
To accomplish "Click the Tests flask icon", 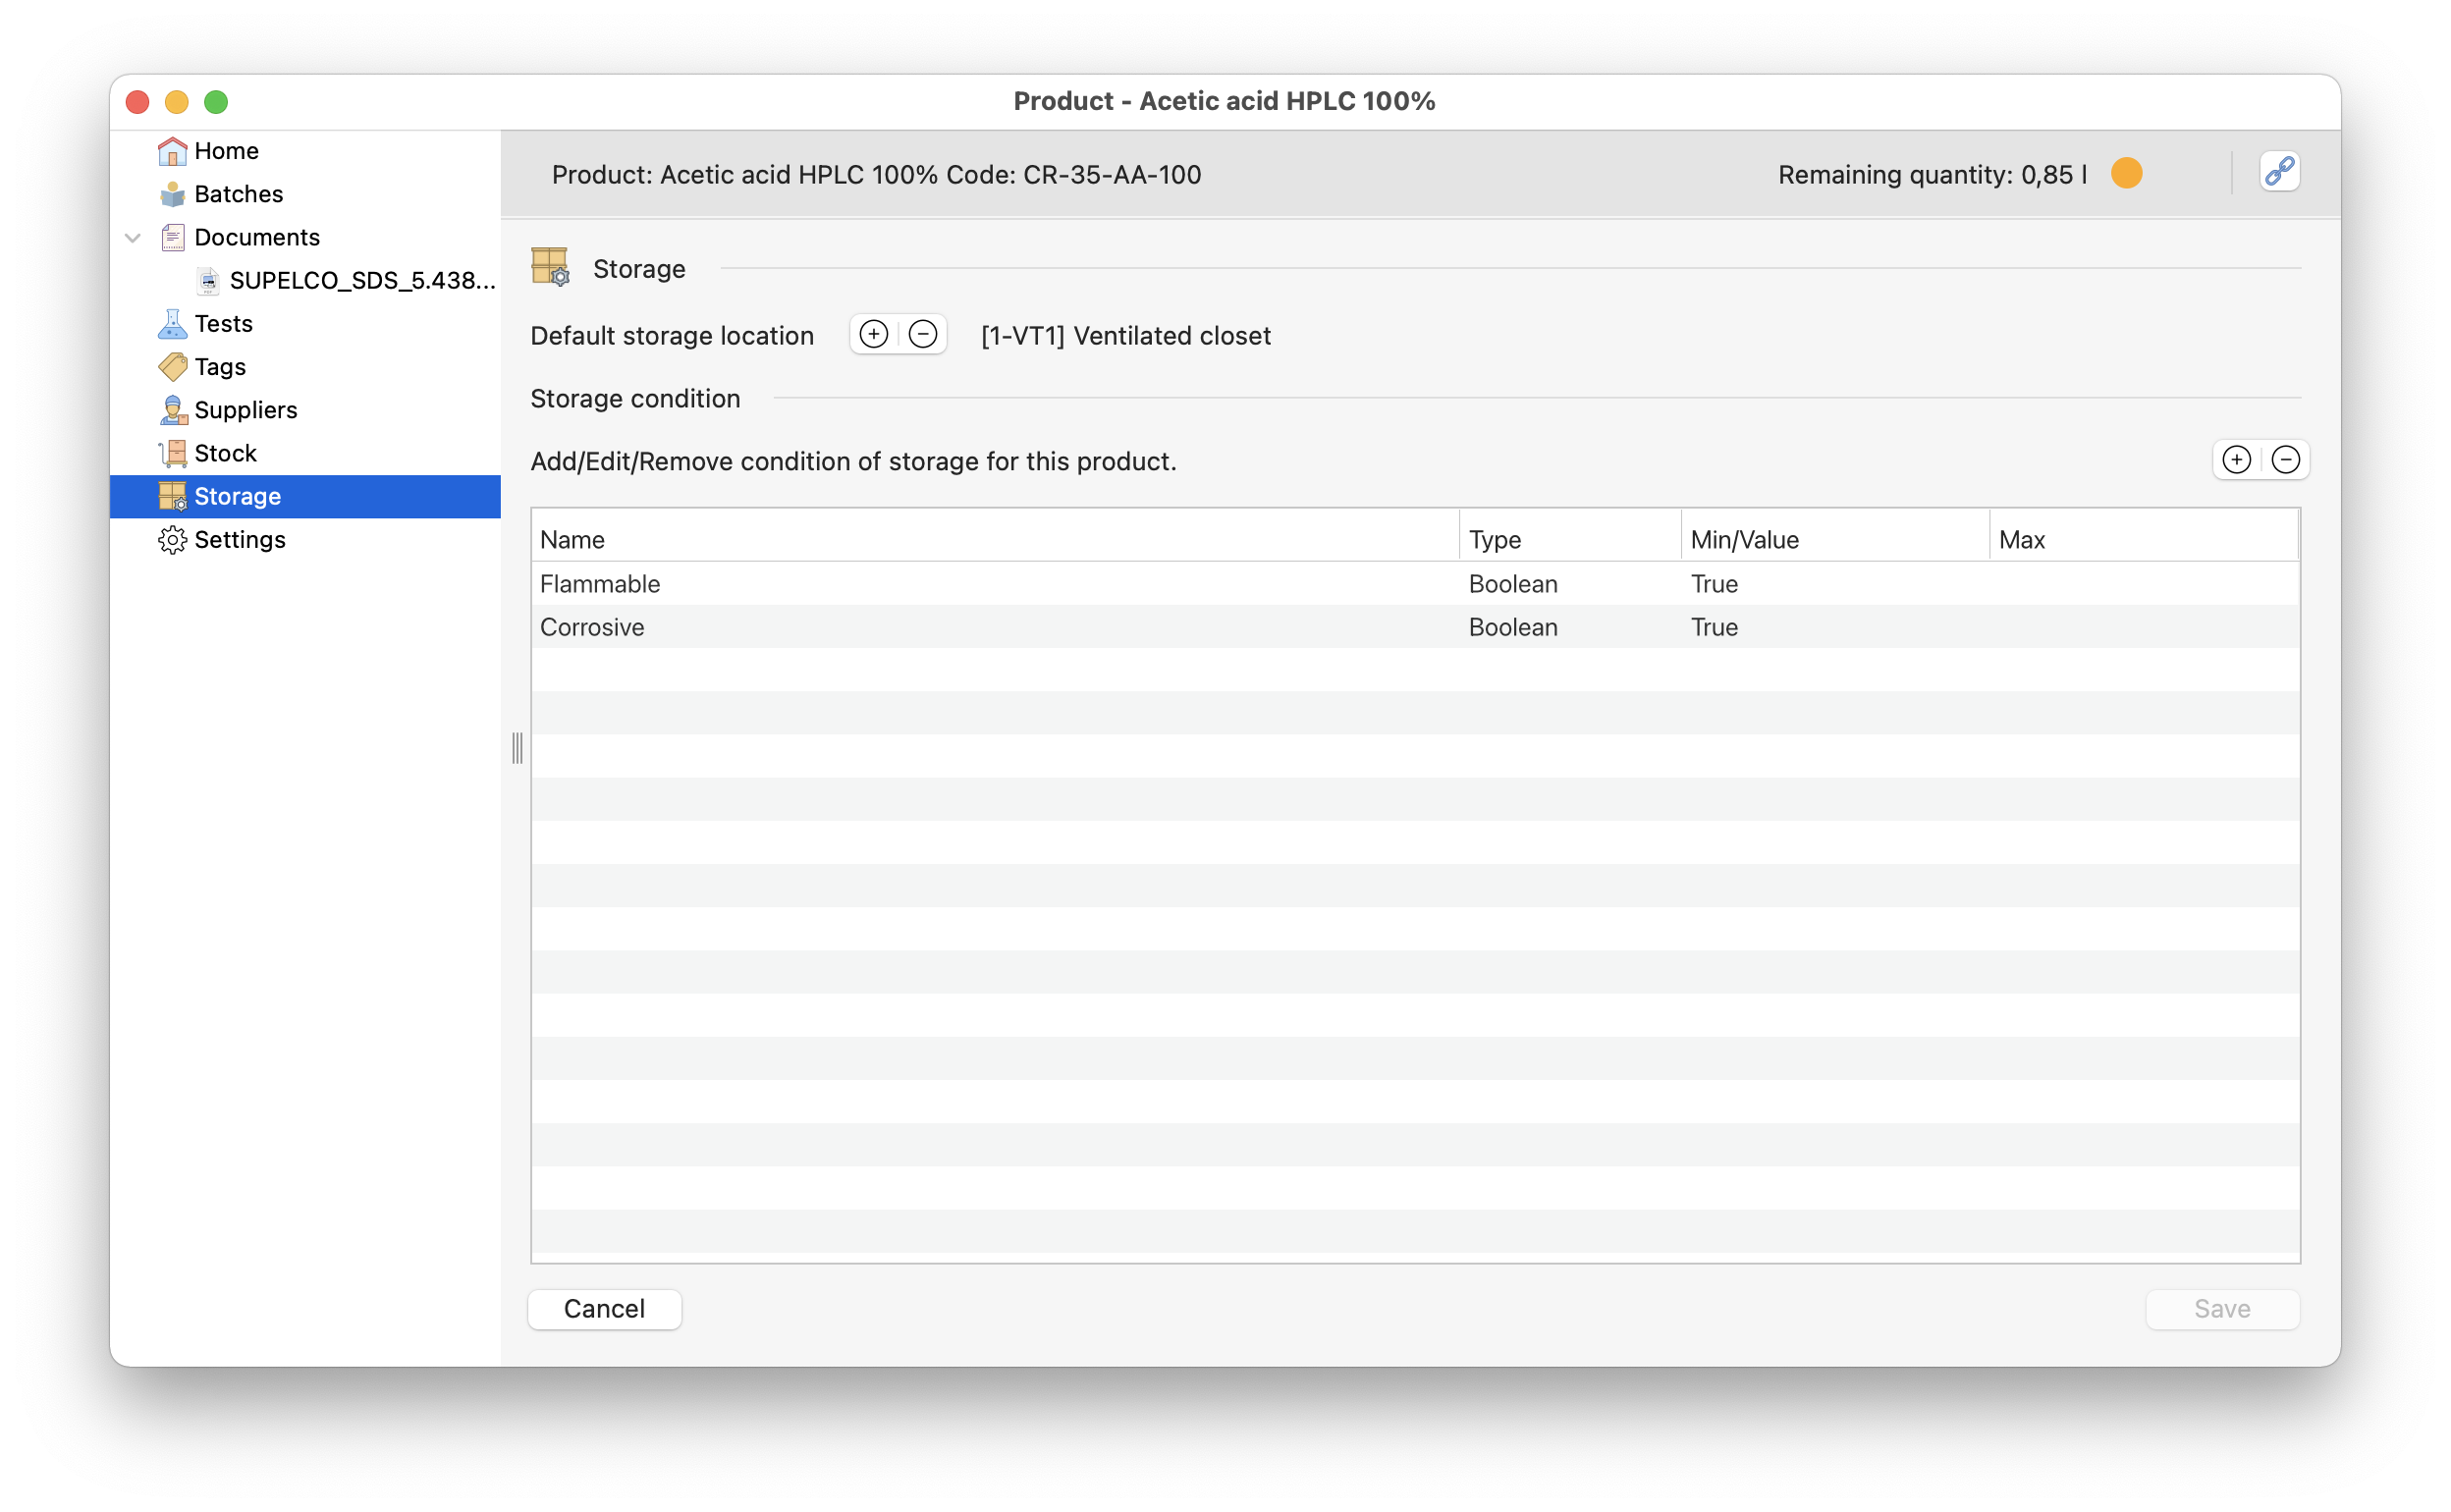I will pos(172,324).
